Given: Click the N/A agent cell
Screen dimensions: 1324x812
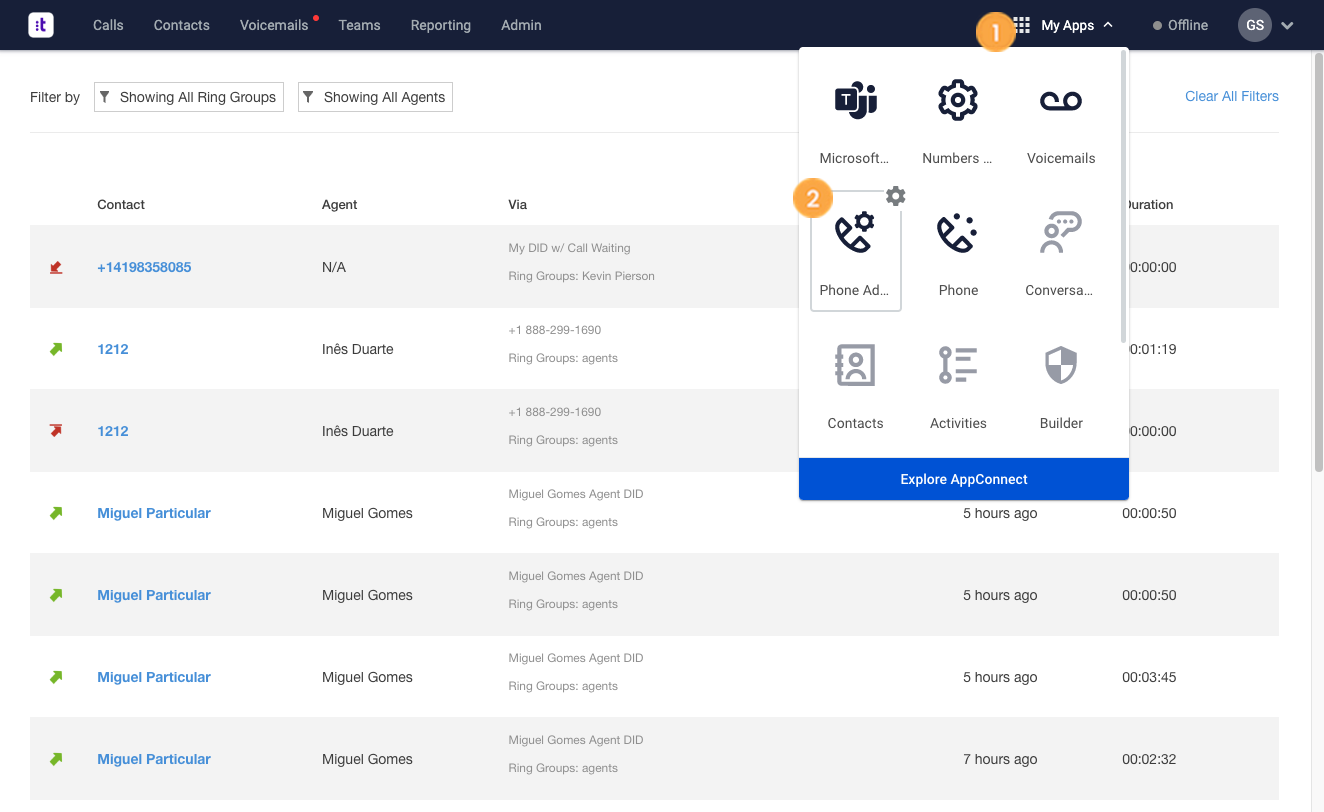Looking at the screenshot, I should point(334,267).
